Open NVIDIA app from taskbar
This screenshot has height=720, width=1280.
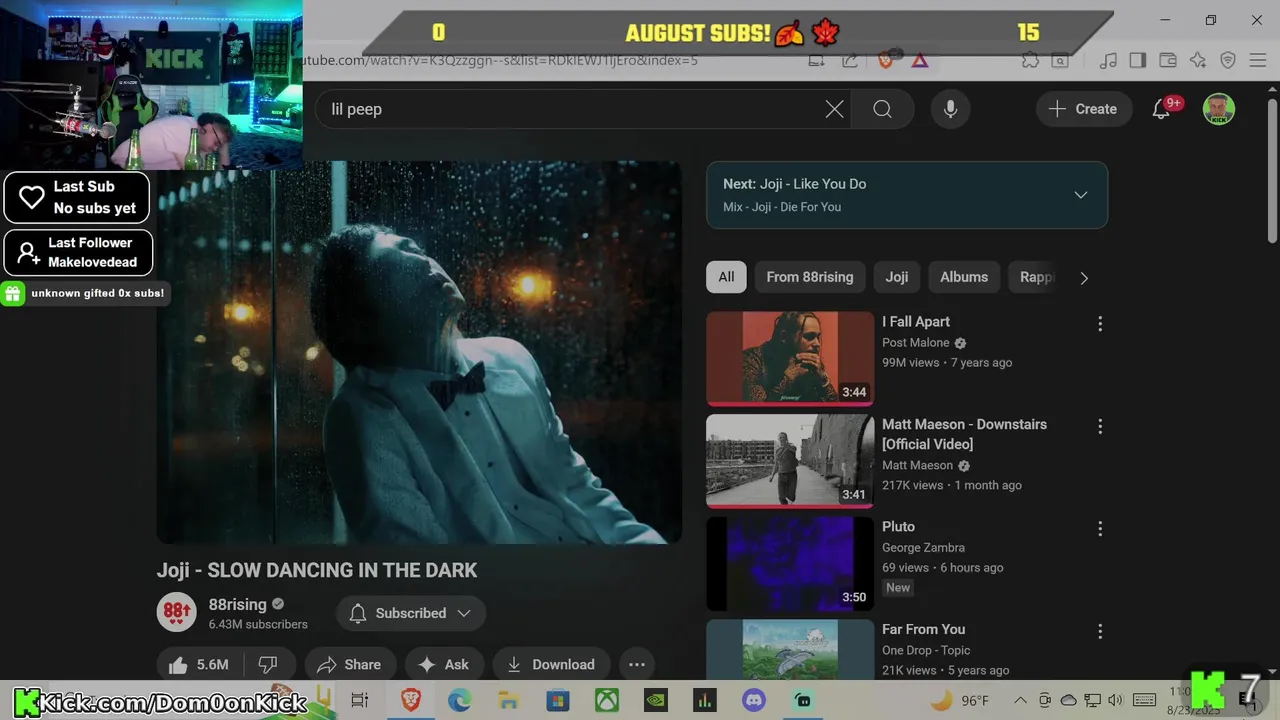pyautogui.click(x=656, y=700)
